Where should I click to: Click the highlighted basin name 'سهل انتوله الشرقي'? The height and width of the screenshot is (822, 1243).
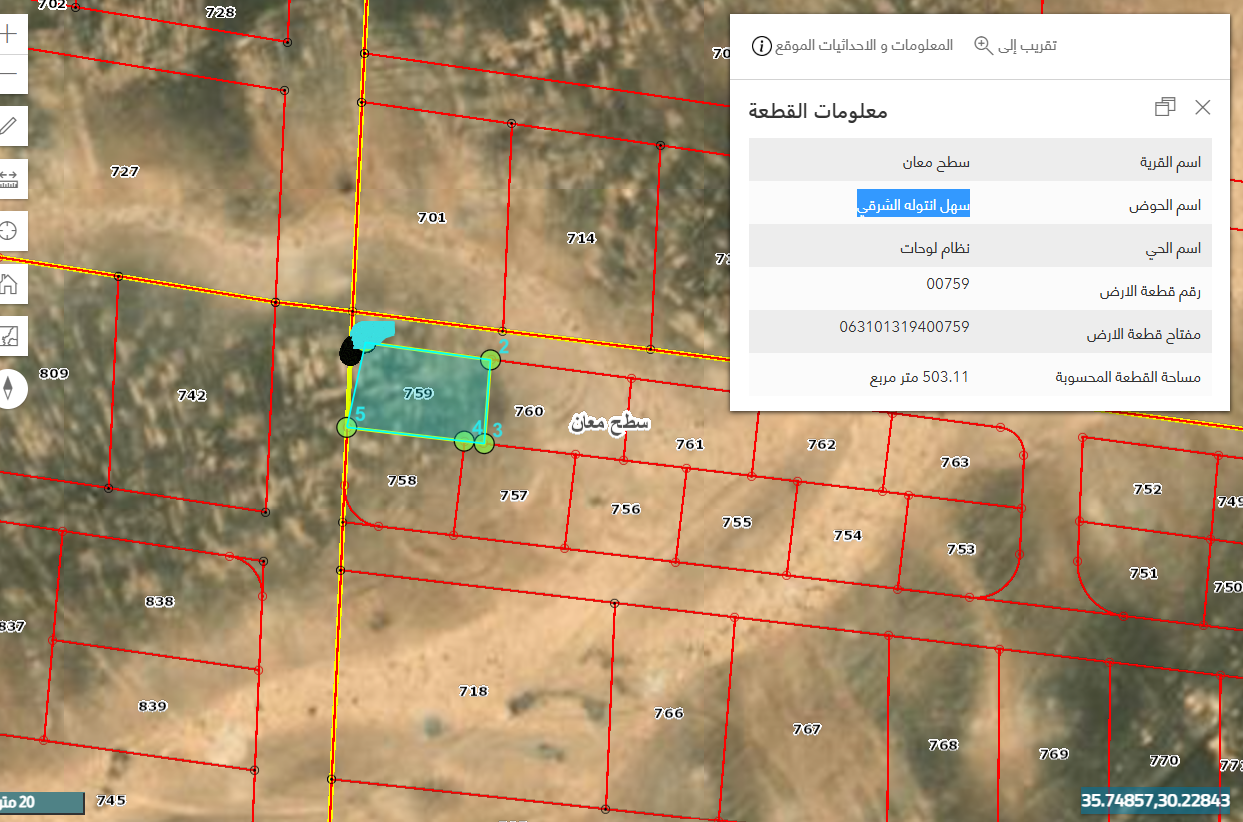coord(913,204)
